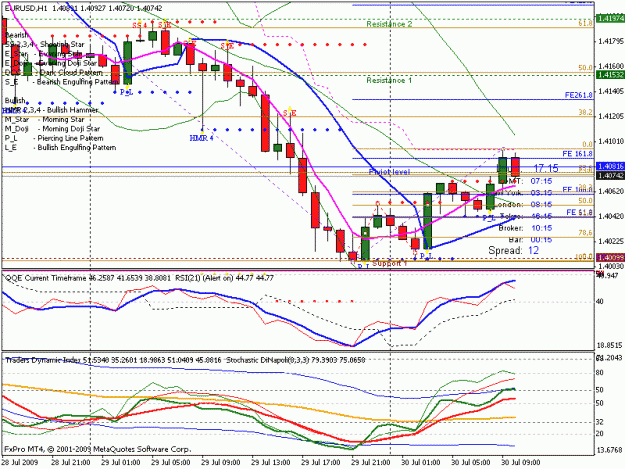Click the 30 Jul 09:00 time label
Screen dimensions: 625x469
coord(521,462)
